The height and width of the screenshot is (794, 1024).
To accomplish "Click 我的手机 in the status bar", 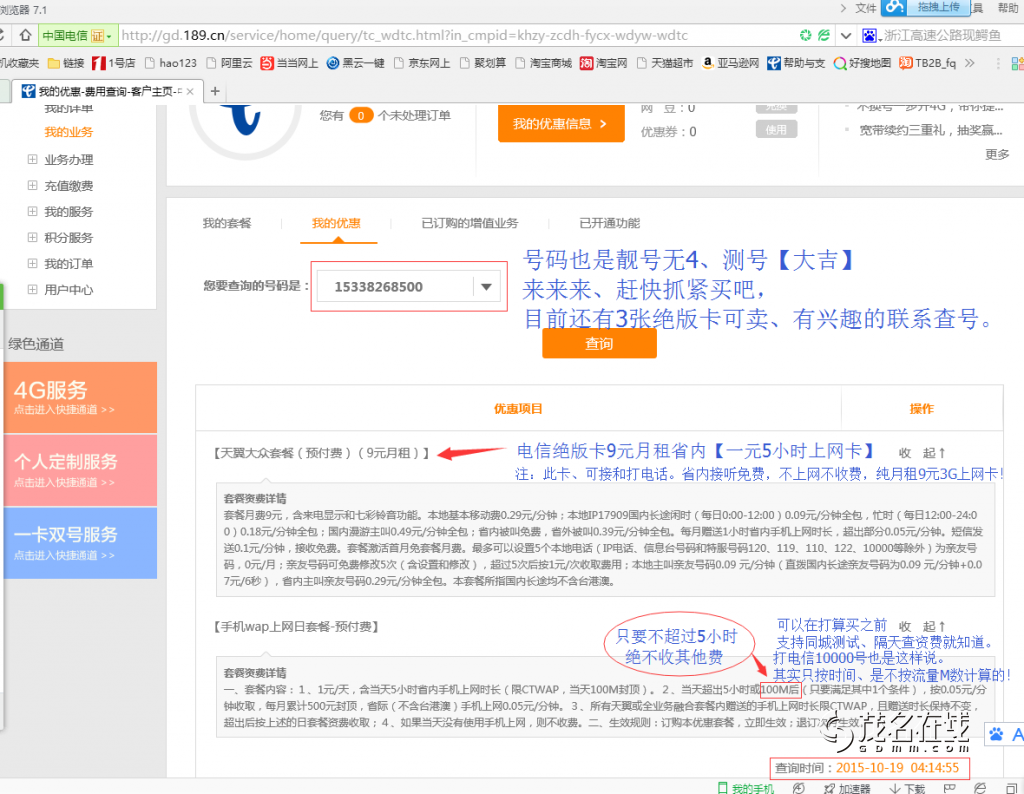I will click(746, 788).
